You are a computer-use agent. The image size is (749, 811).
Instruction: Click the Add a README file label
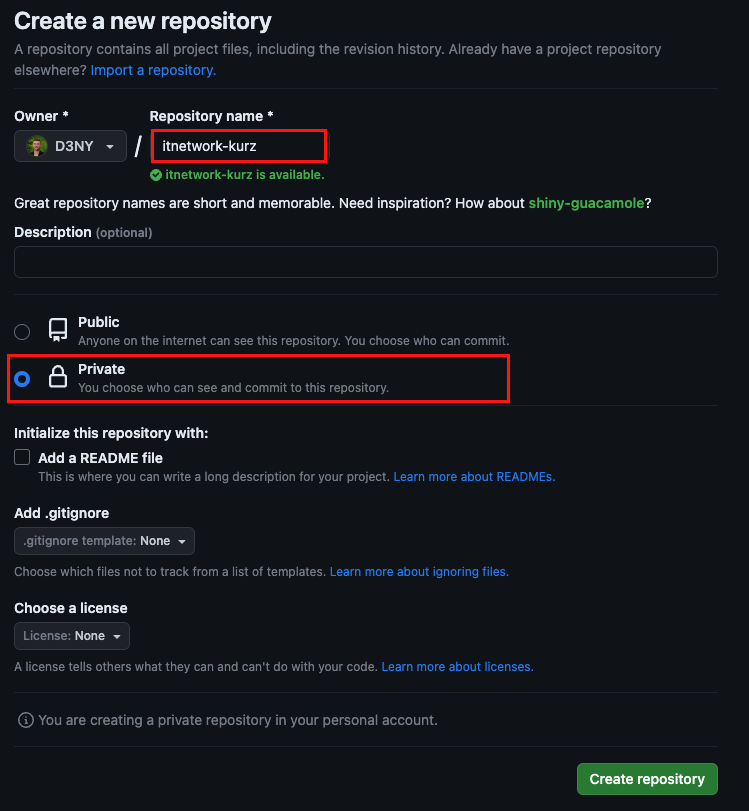click(x=100, y=458)
